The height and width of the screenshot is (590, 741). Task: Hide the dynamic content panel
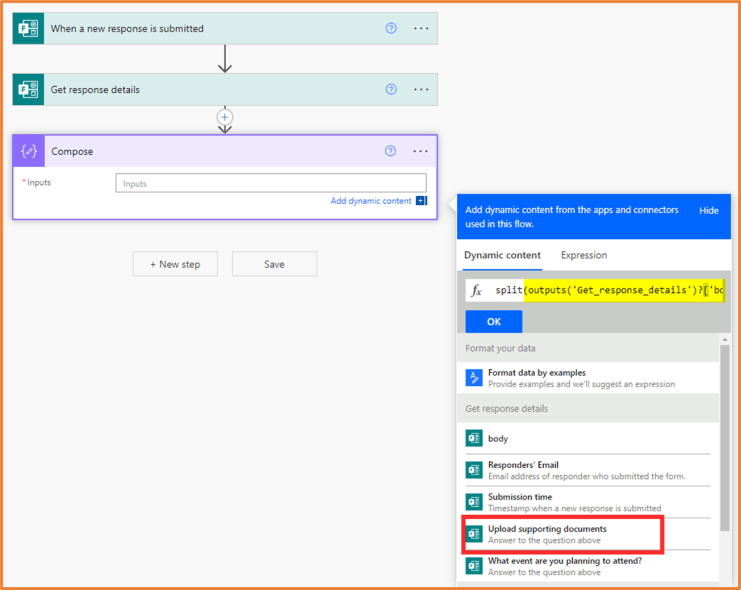pos(709,211)
